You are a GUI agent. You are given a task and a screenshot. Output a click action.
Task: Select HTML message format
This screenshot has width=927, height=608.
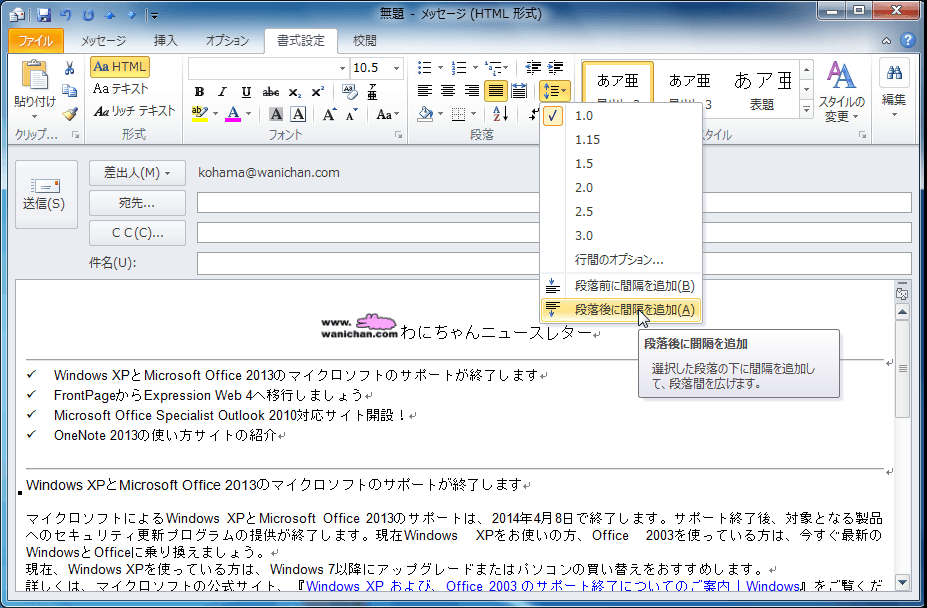[x=119, y=67]
